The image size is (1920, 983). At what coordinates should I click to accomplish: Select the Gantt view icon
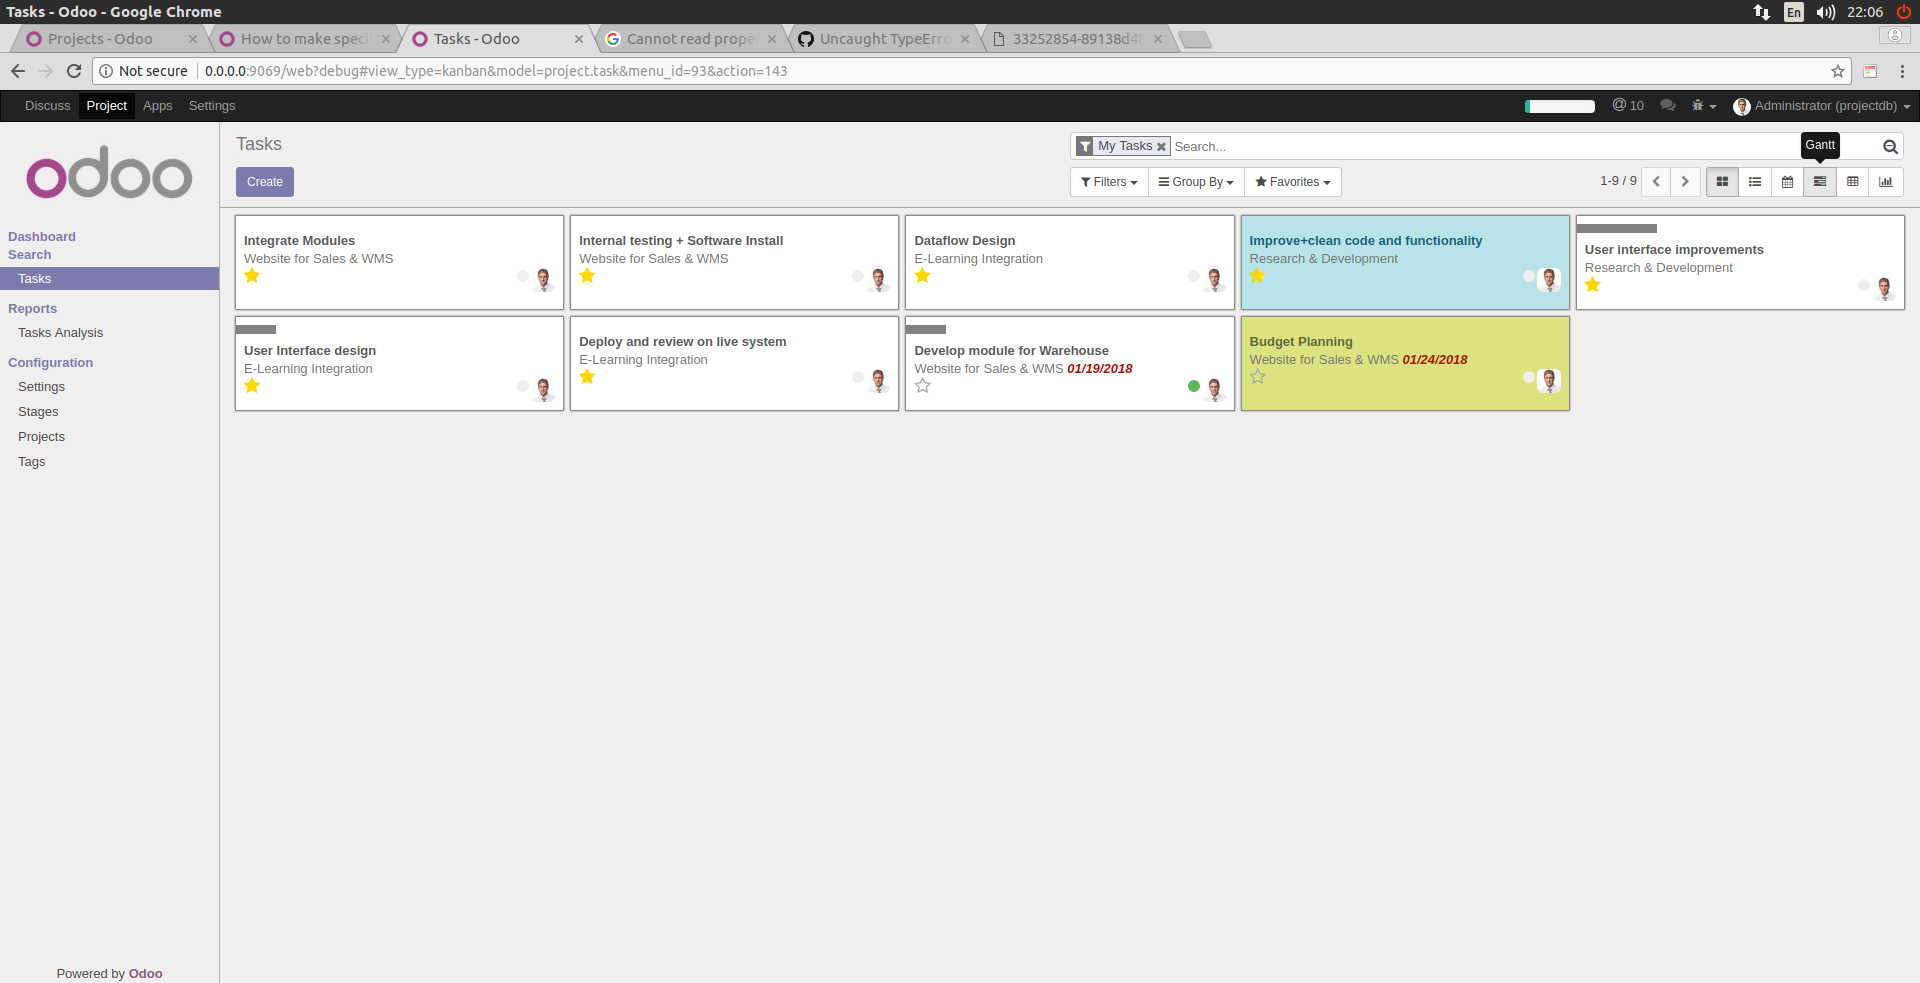tap(1820, 182)
